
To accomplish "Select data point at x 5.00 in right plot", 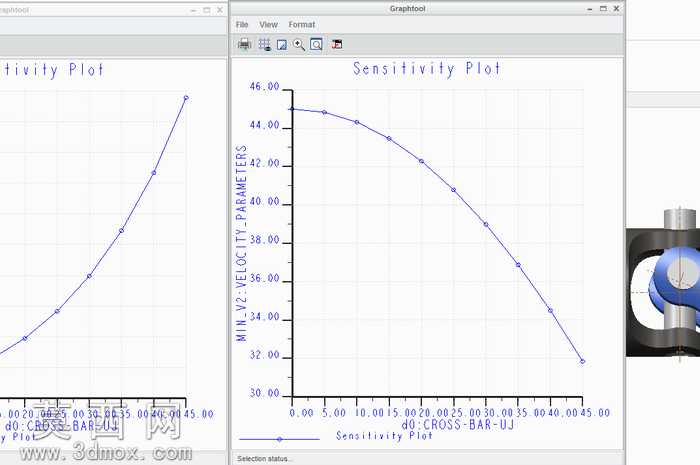I will (x=325, y=112).
